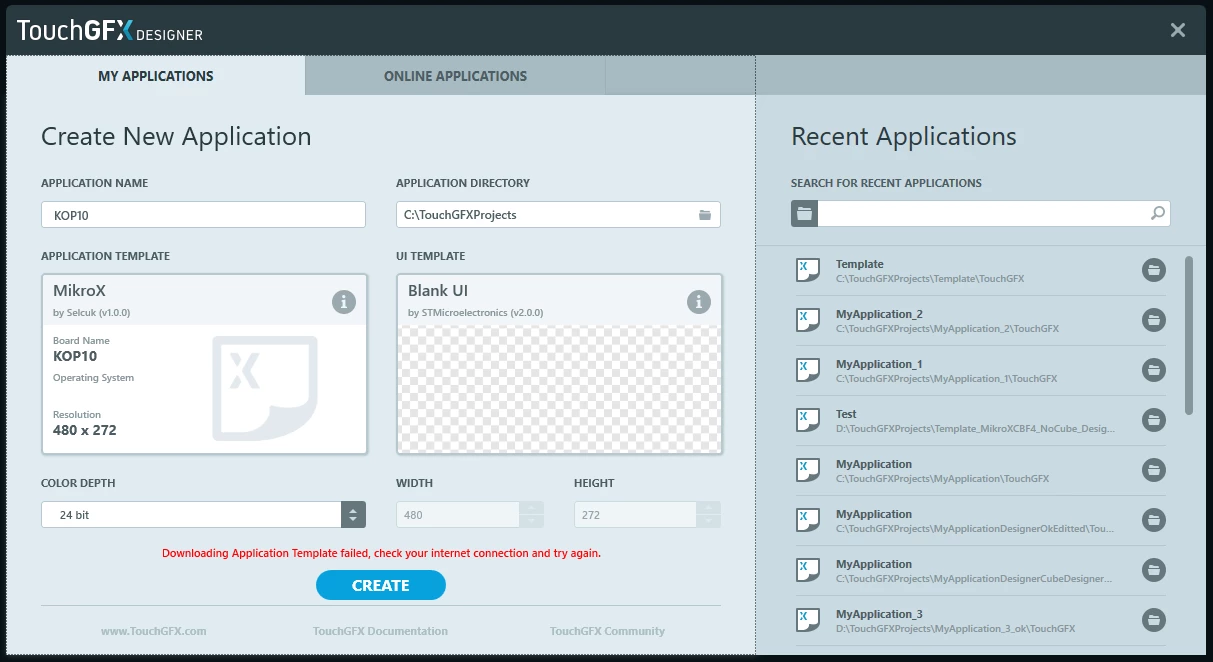
Task: Open folder location for MyApplication_3
Action: pos(1154,620)
